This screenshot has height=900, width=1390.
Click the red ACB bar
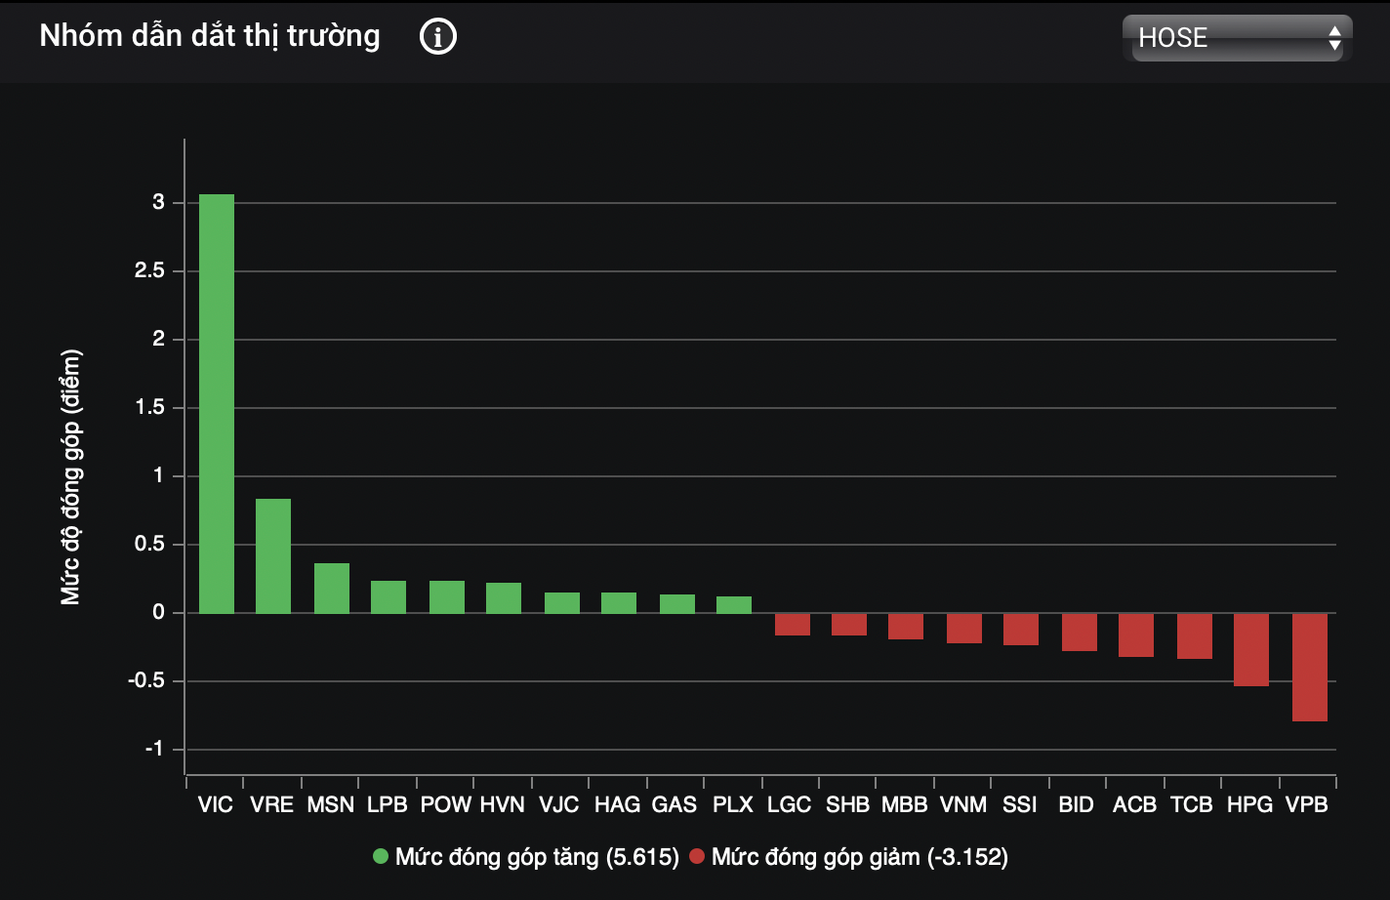click(1135, 635)
